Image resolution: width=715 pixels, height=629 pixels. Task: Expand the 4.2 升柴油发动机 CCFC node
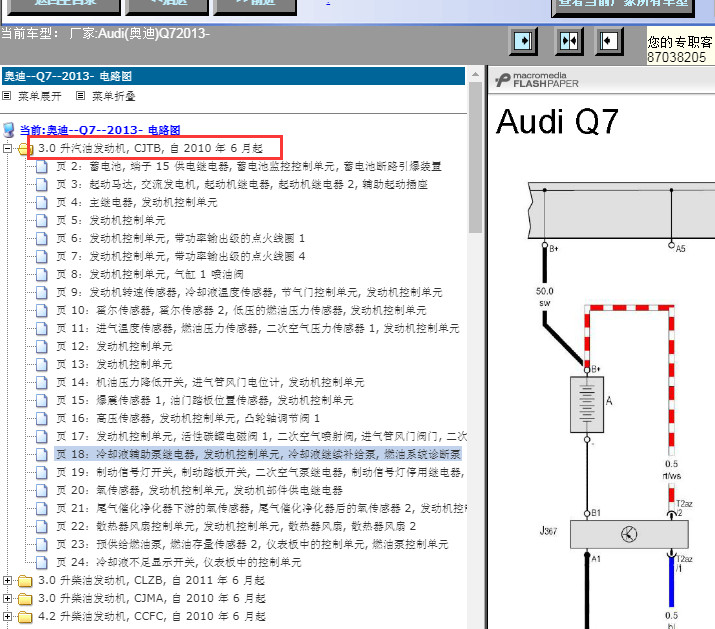(7, 616)
